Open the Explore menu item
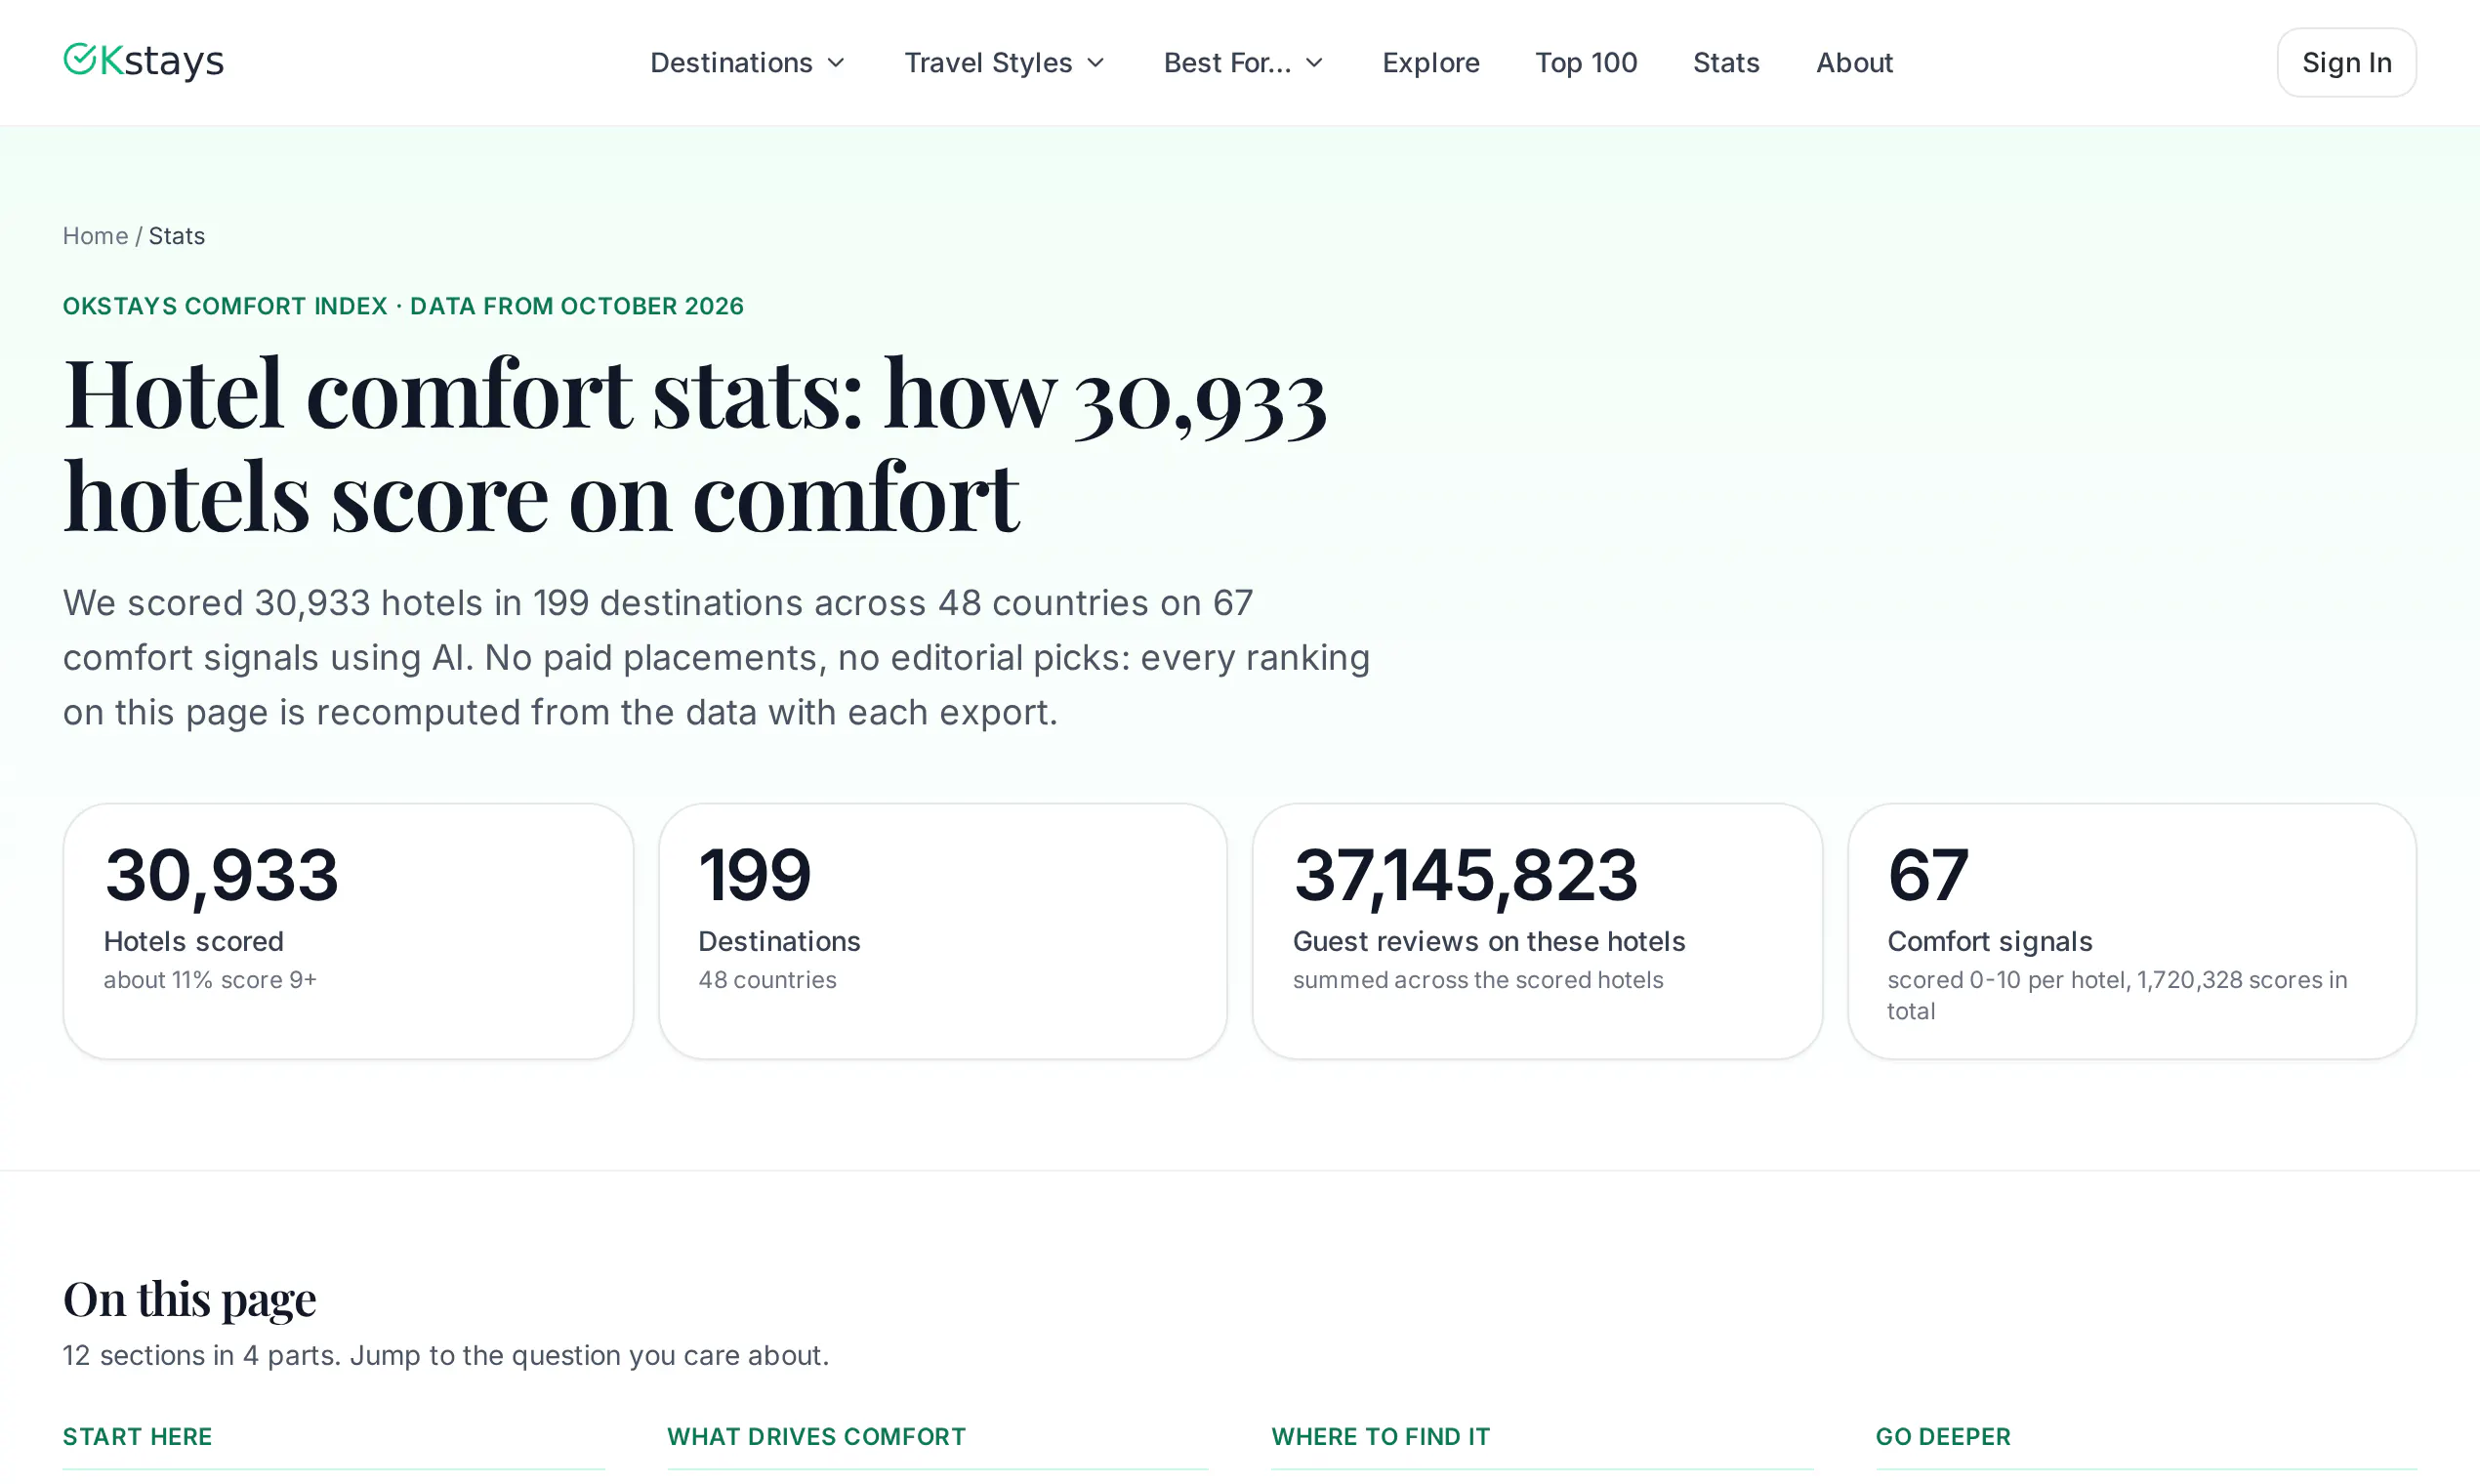This screenshot has width=2480, height=1484. click(1430, 63)
